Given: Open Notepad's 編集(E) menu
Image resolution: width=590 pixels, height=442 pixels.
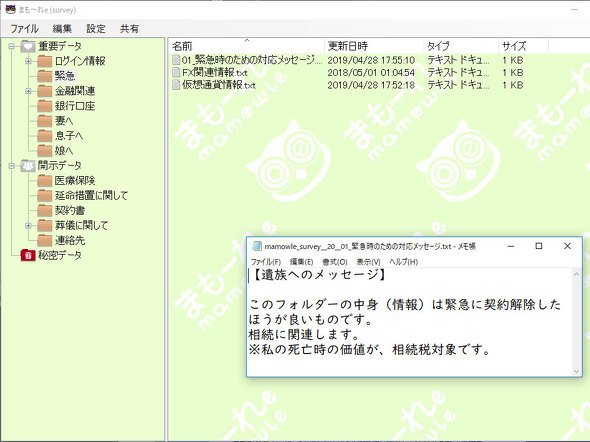Looking at the screenshot, I should (301, 262).
